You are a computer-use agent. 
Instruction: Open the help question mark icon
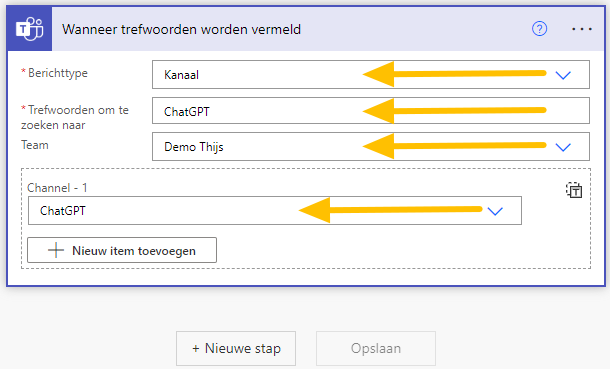539,29
